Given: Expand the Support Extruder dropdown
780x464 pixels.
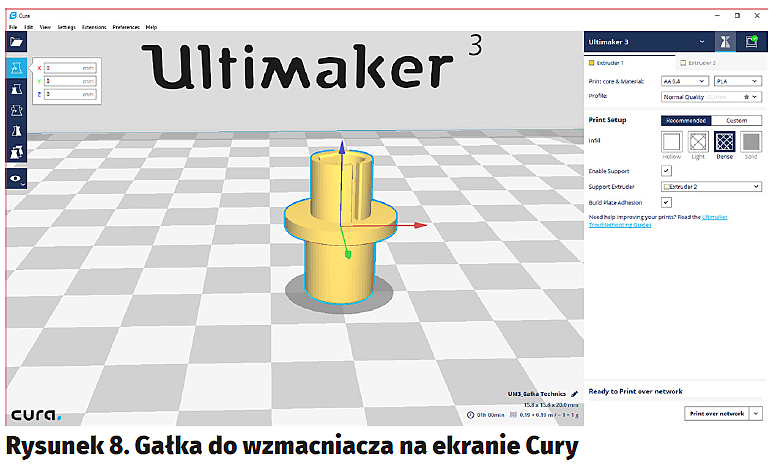Looking at the screenshot, I should (x=711, y=186).
